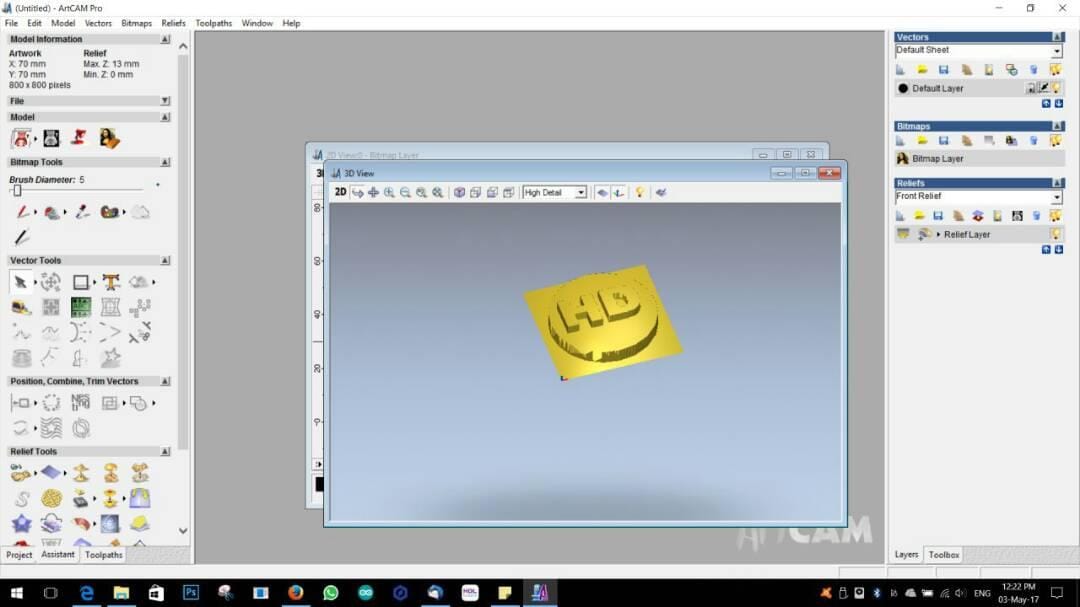Collapse the Model Information section
Viewport: 1080px width, 607px height.
[x=165, y=39]
